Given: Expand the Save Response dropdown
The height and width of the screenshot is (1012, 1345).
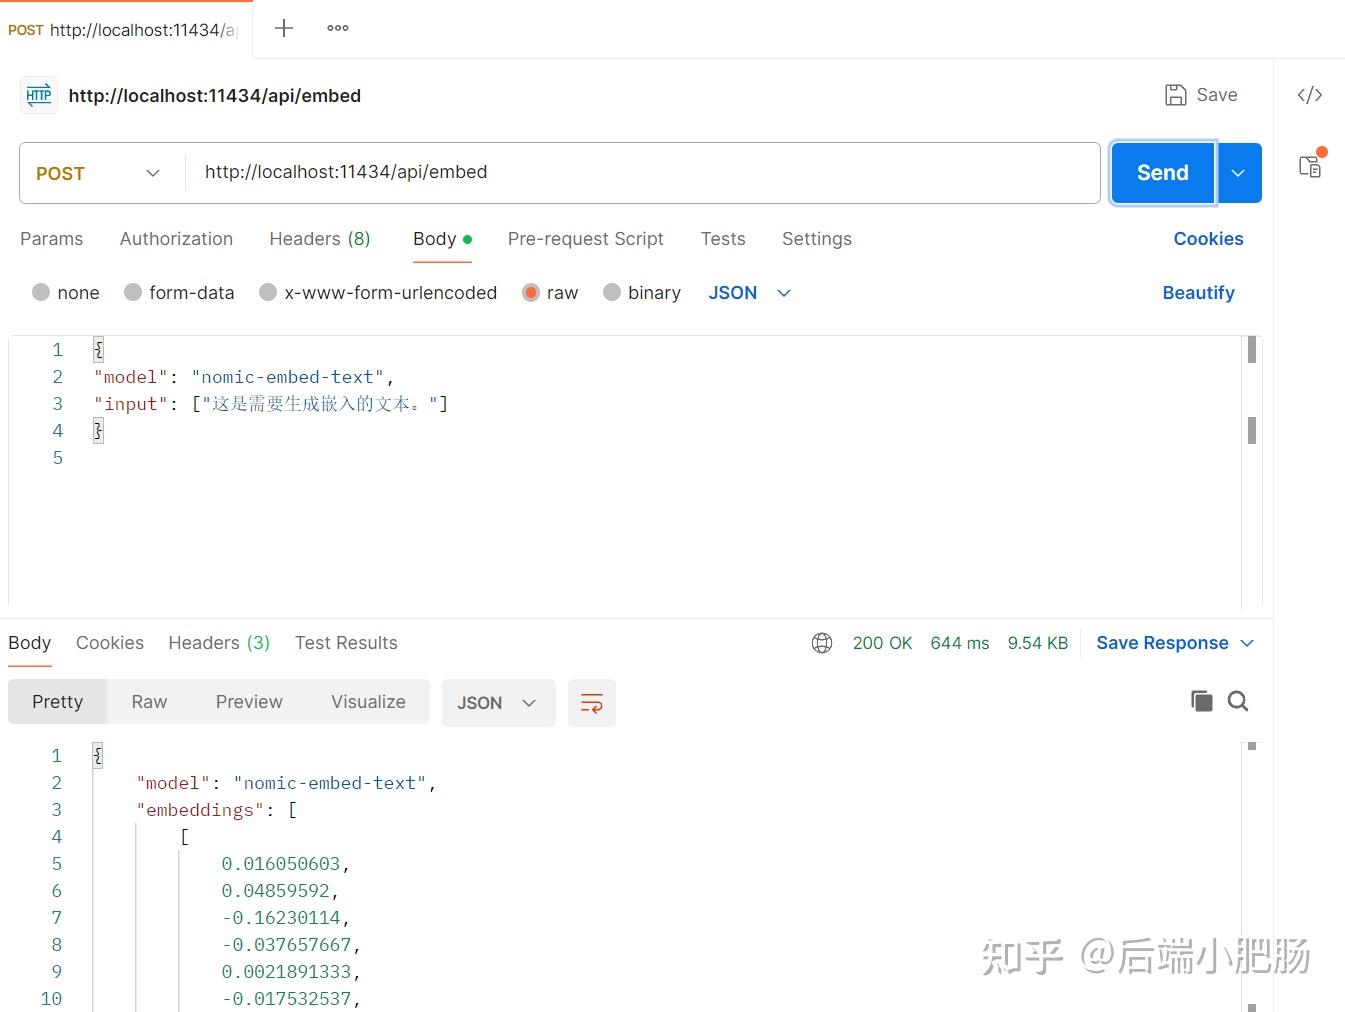Looking at the screenshot, I should 1247,643.
